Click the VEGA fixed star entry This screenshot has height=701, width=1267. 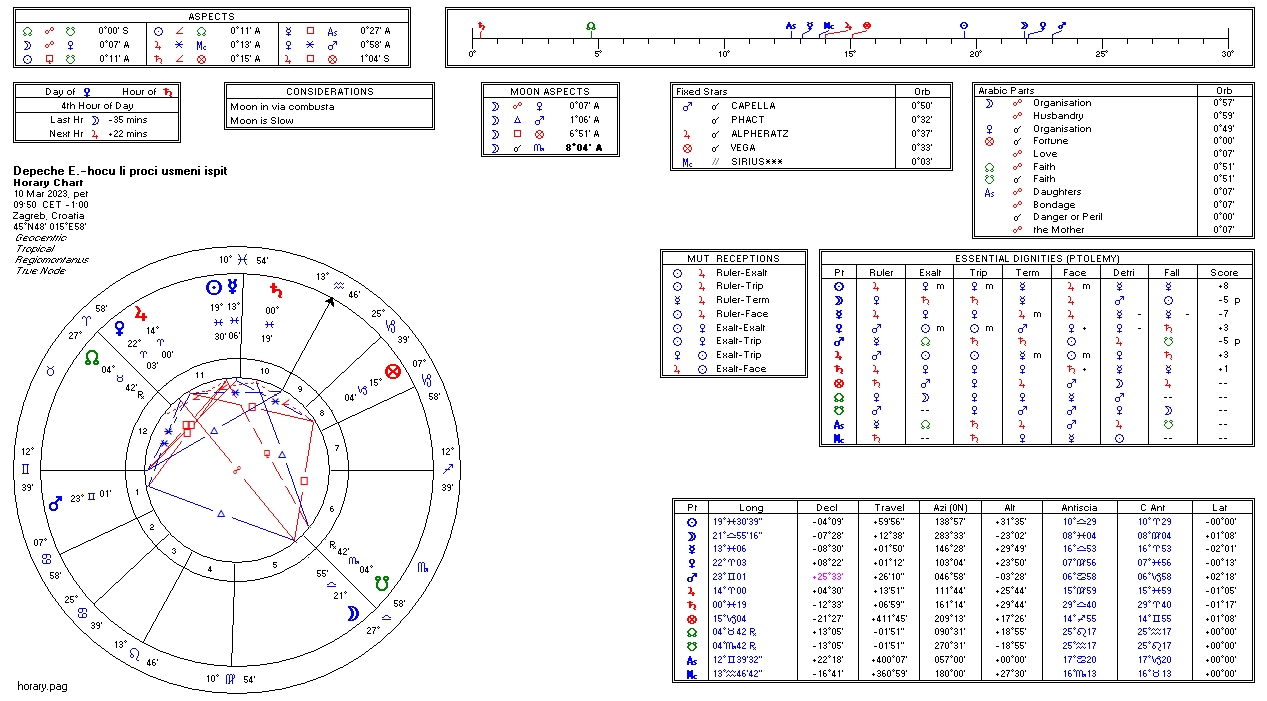click(x=744, y=147)
